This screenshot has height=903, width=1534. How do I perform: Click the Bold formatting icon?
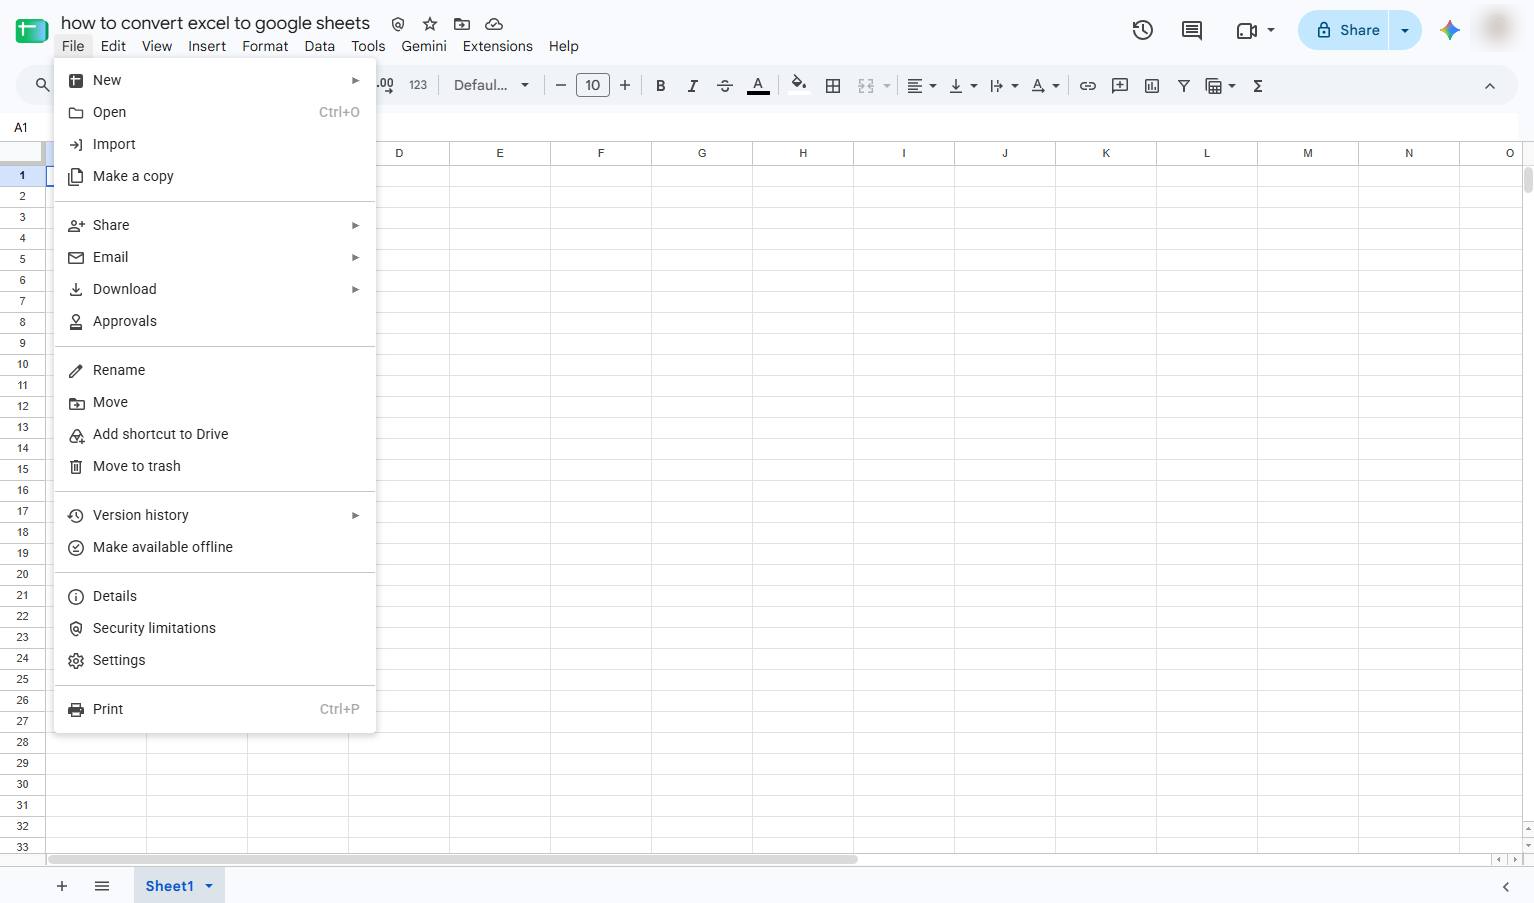tap(660, 86)
